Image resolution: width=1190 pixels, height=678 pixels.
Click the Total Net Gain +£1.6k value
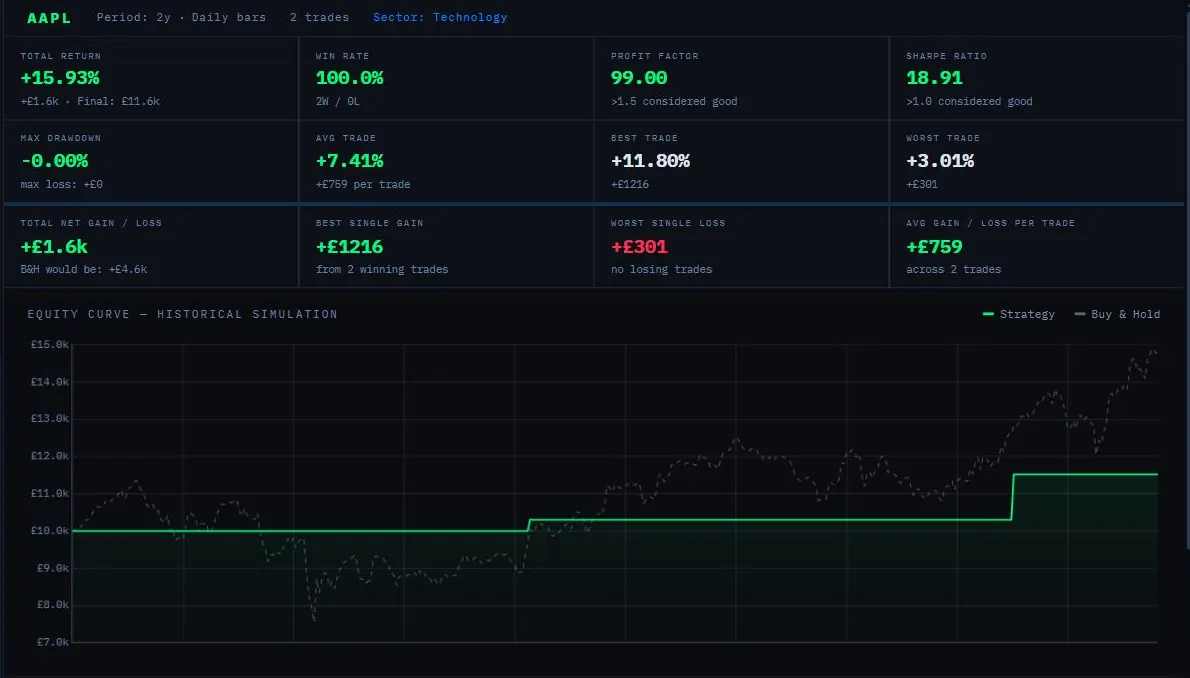coord(54,246)
